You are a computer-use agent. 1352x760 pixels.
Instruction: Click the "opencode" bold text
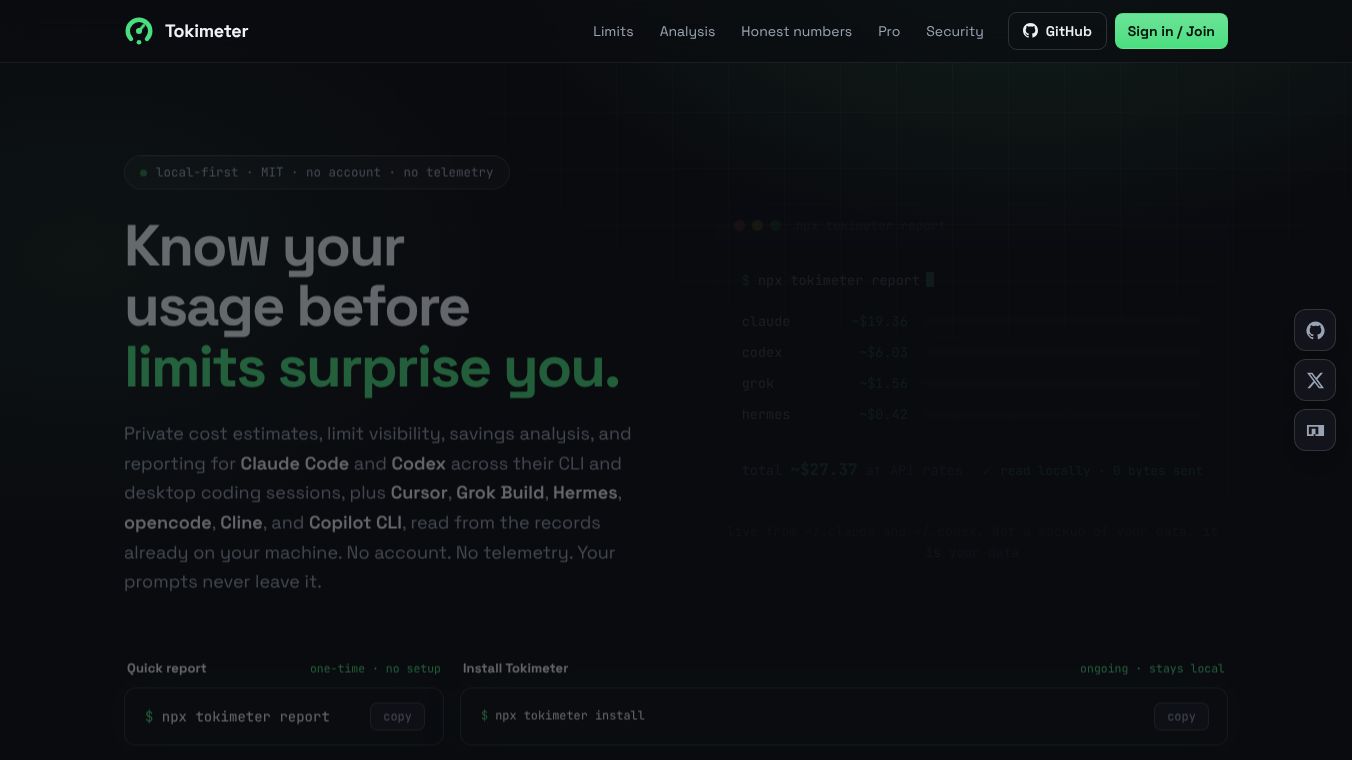pyautogui.click(x=168, y=523)
